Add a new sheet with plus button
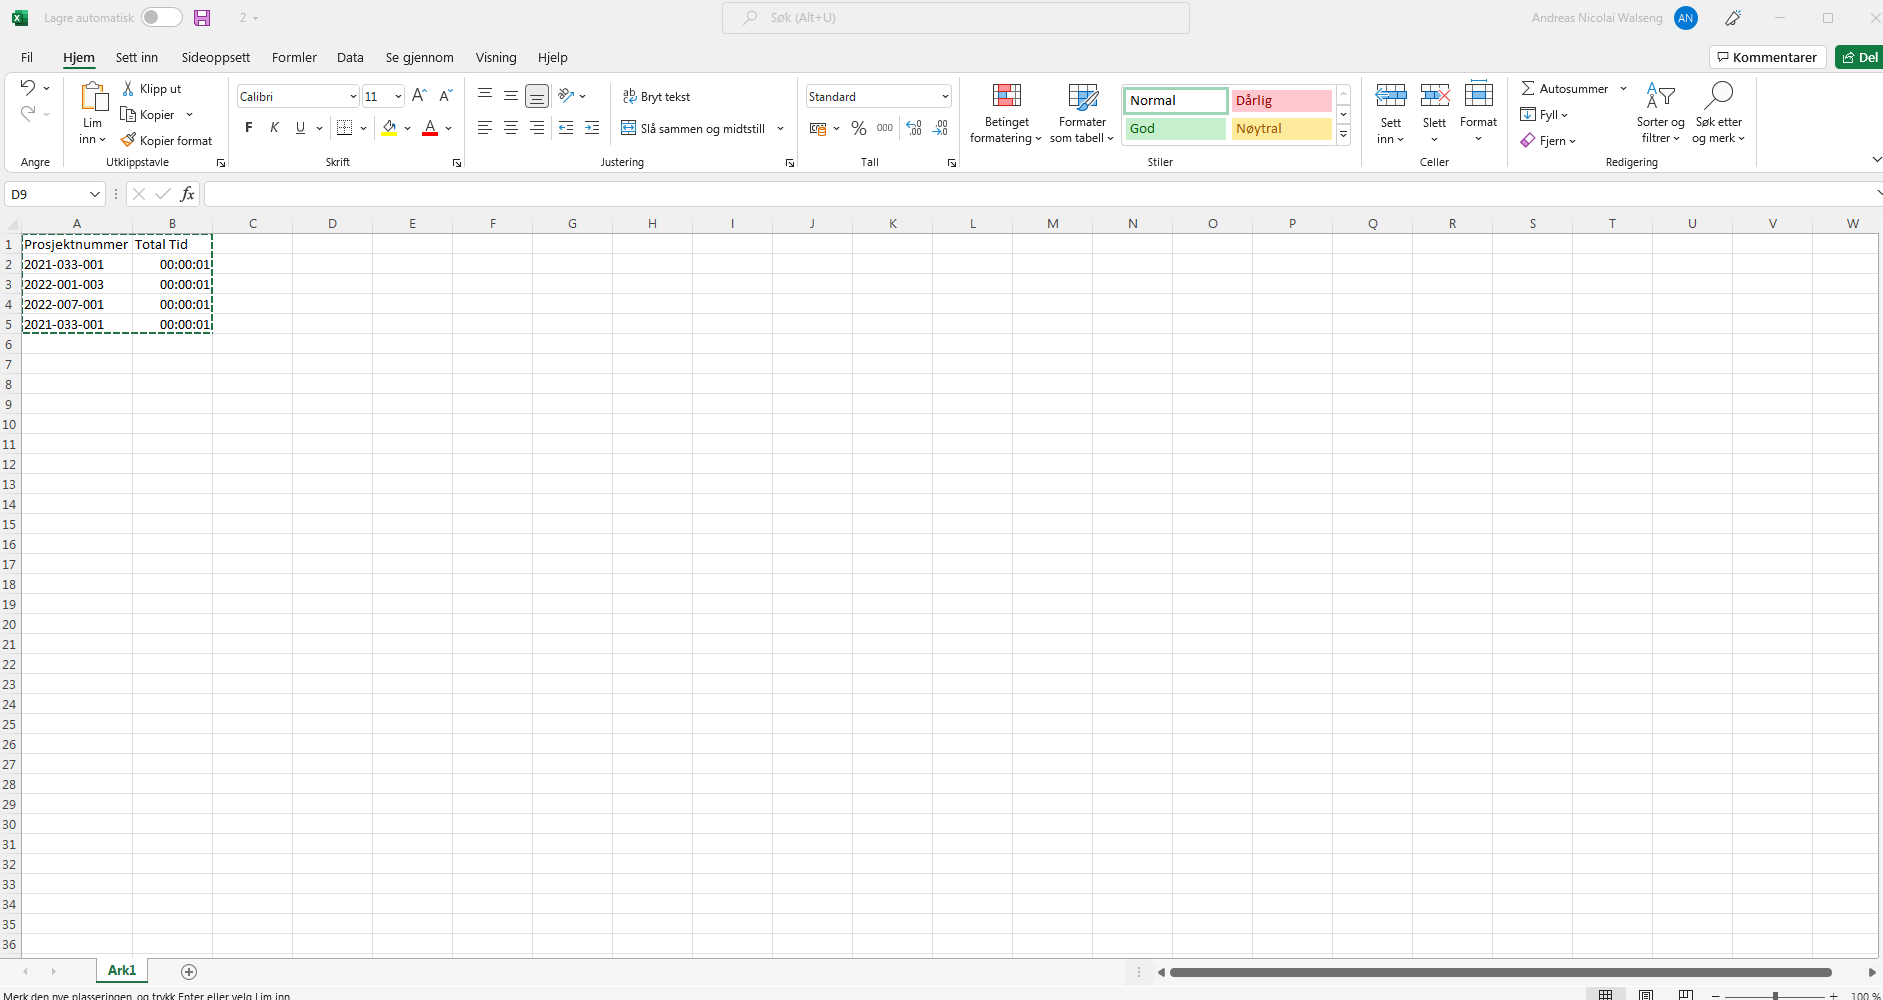Viewport: 1883px width, 1000px height. click(189, 971)
